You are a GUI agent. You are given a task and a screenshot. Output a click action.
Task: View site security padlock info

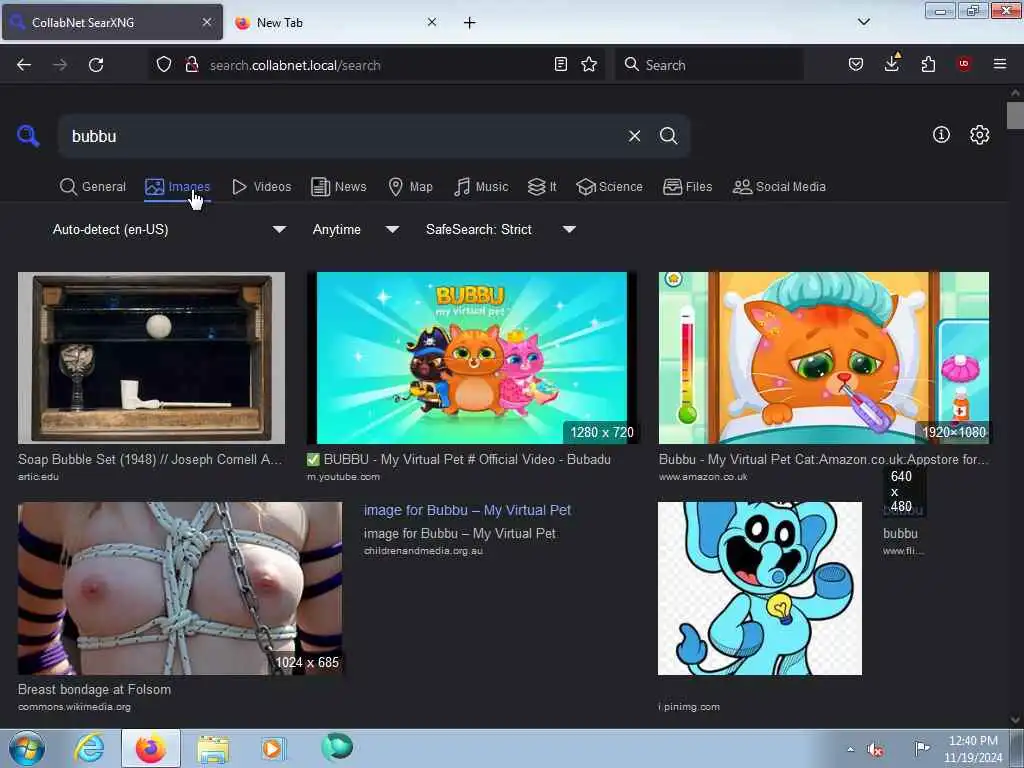[x=191, y=65]
